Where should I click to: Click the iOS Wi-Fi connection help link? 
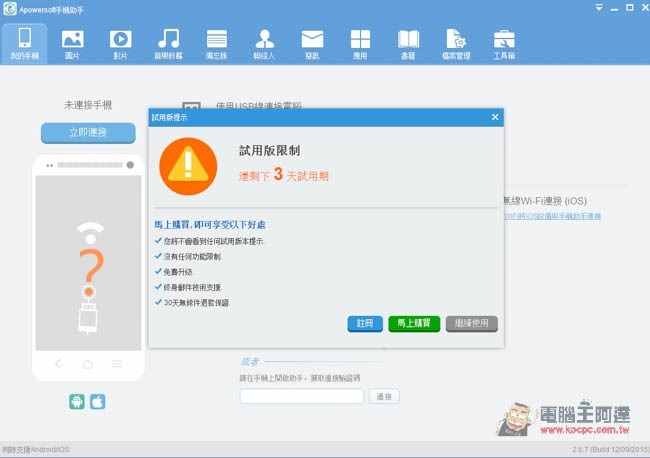tap(553, 216)
